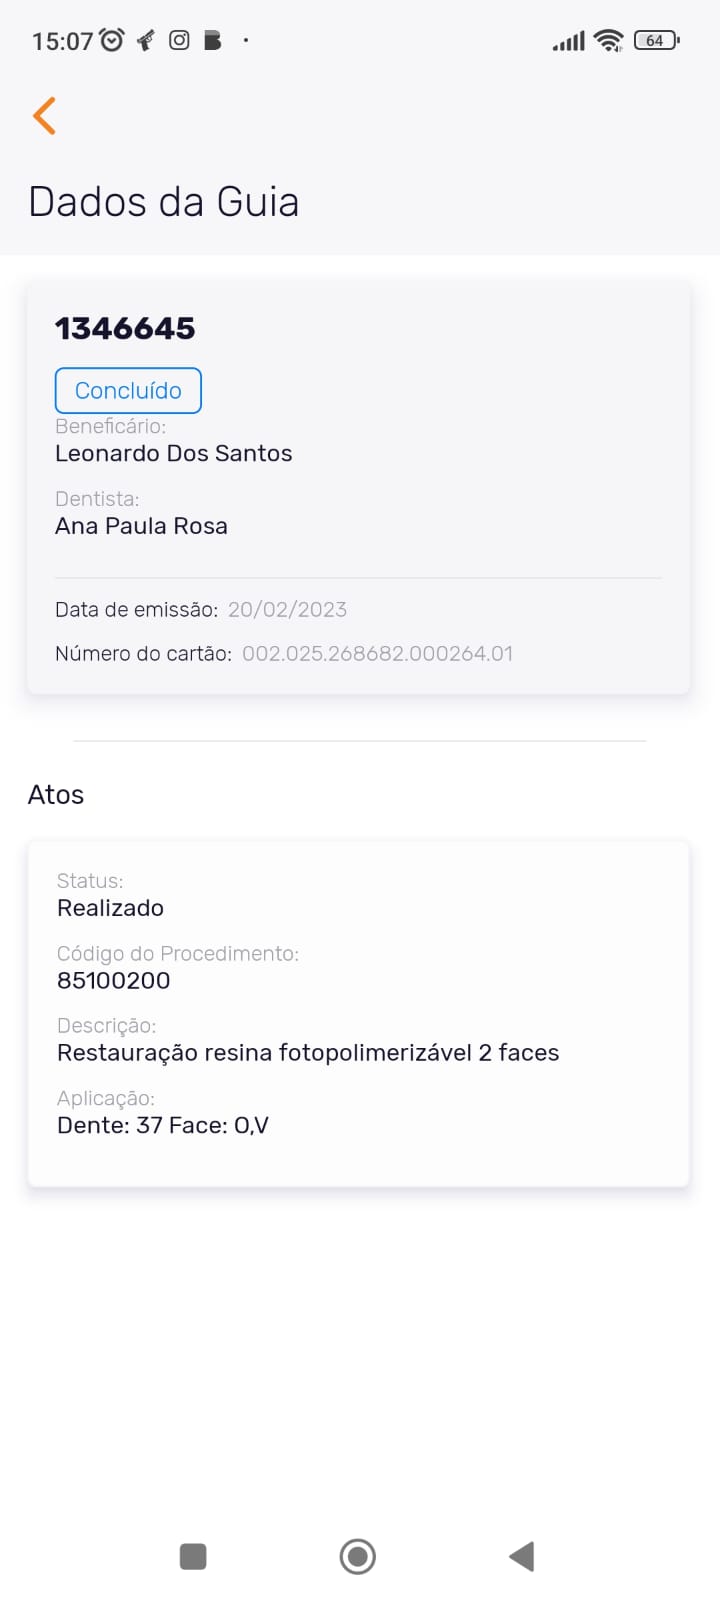The height and width of the screenshot is (1600, 720).
Task: Tap dentist name Ana Paula Rosa
Action: (x=141, y=526)
